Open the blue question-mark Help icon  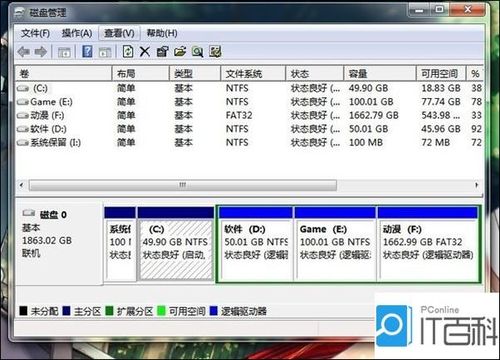[87, 51]
